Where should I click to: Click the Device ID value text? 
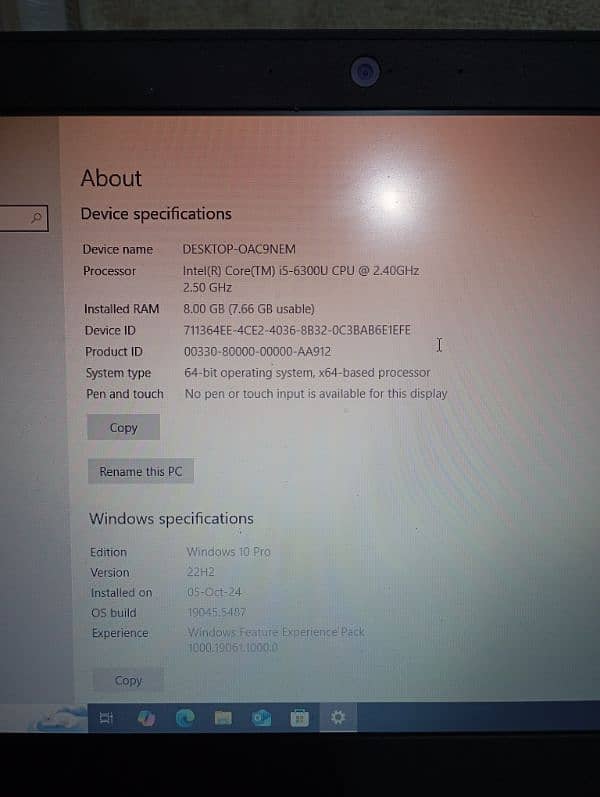(x=297, y=330)
